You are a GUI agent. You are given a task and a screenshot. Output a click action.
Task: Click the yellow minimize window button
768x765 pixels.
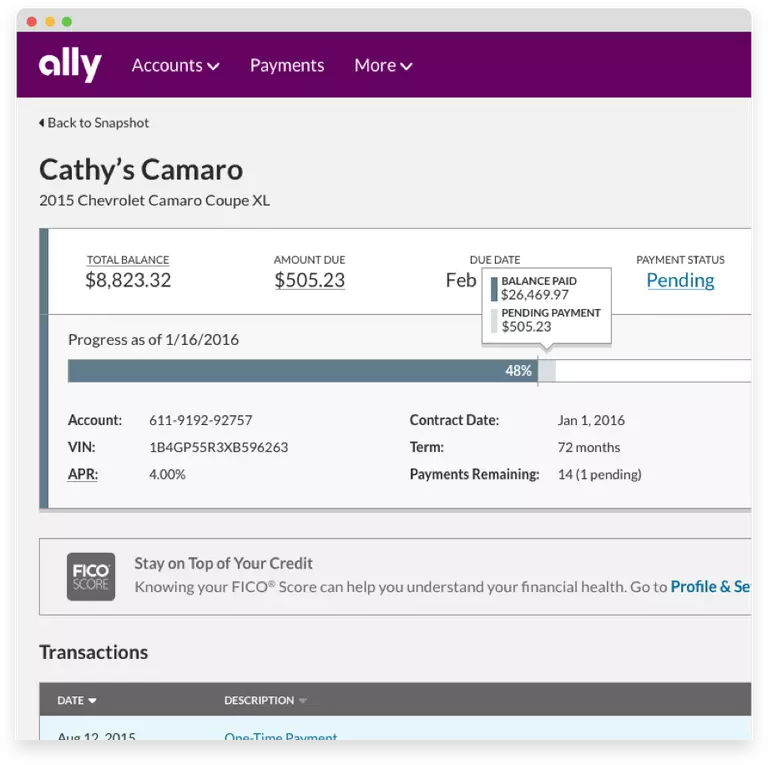49,21
